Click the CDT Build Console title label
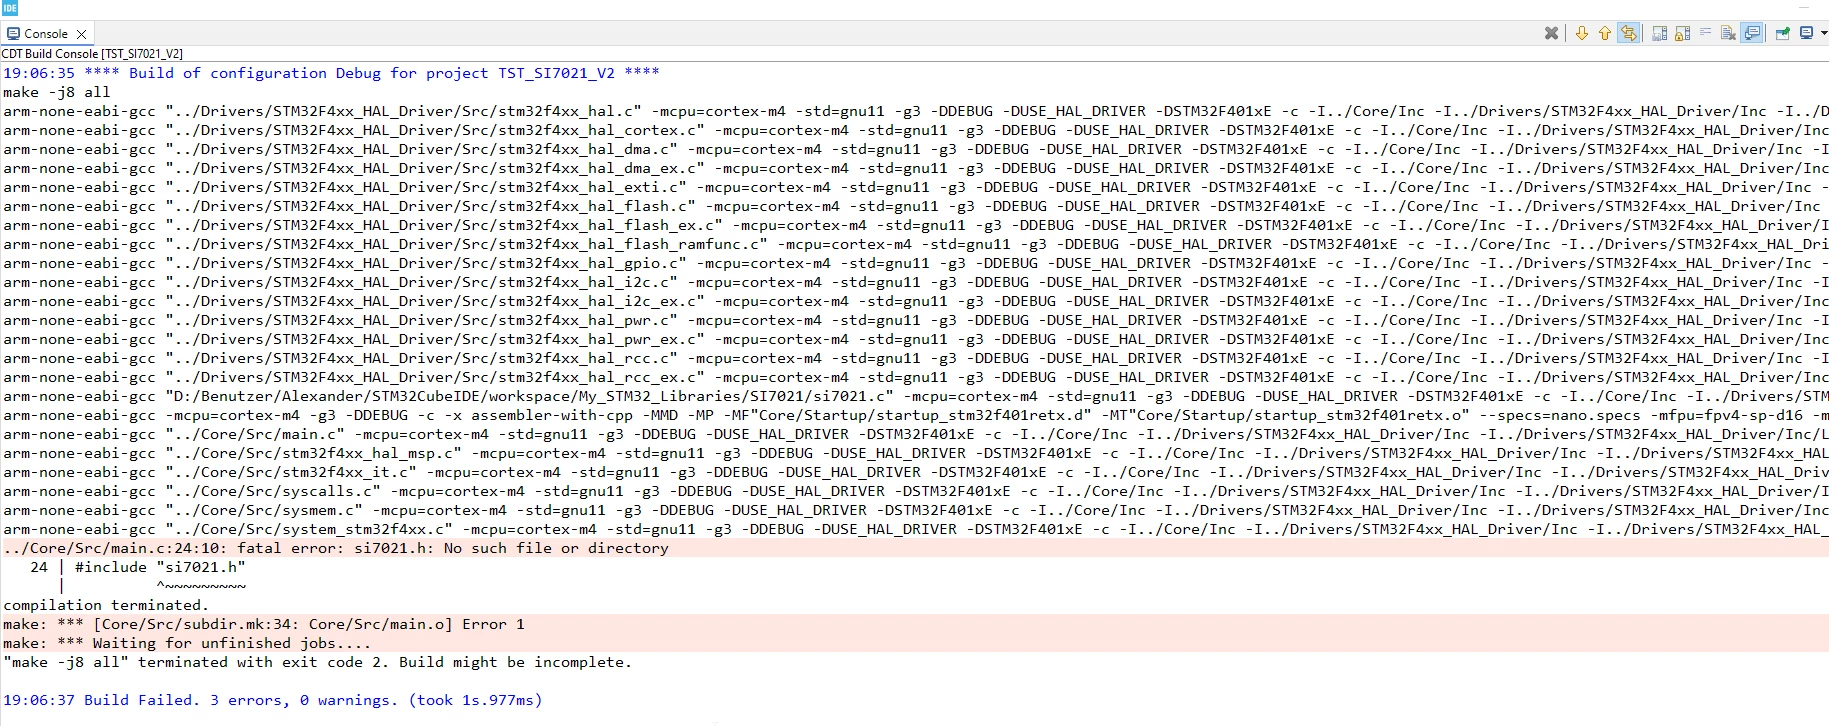The image size is (1829, 726). [92, 54]
